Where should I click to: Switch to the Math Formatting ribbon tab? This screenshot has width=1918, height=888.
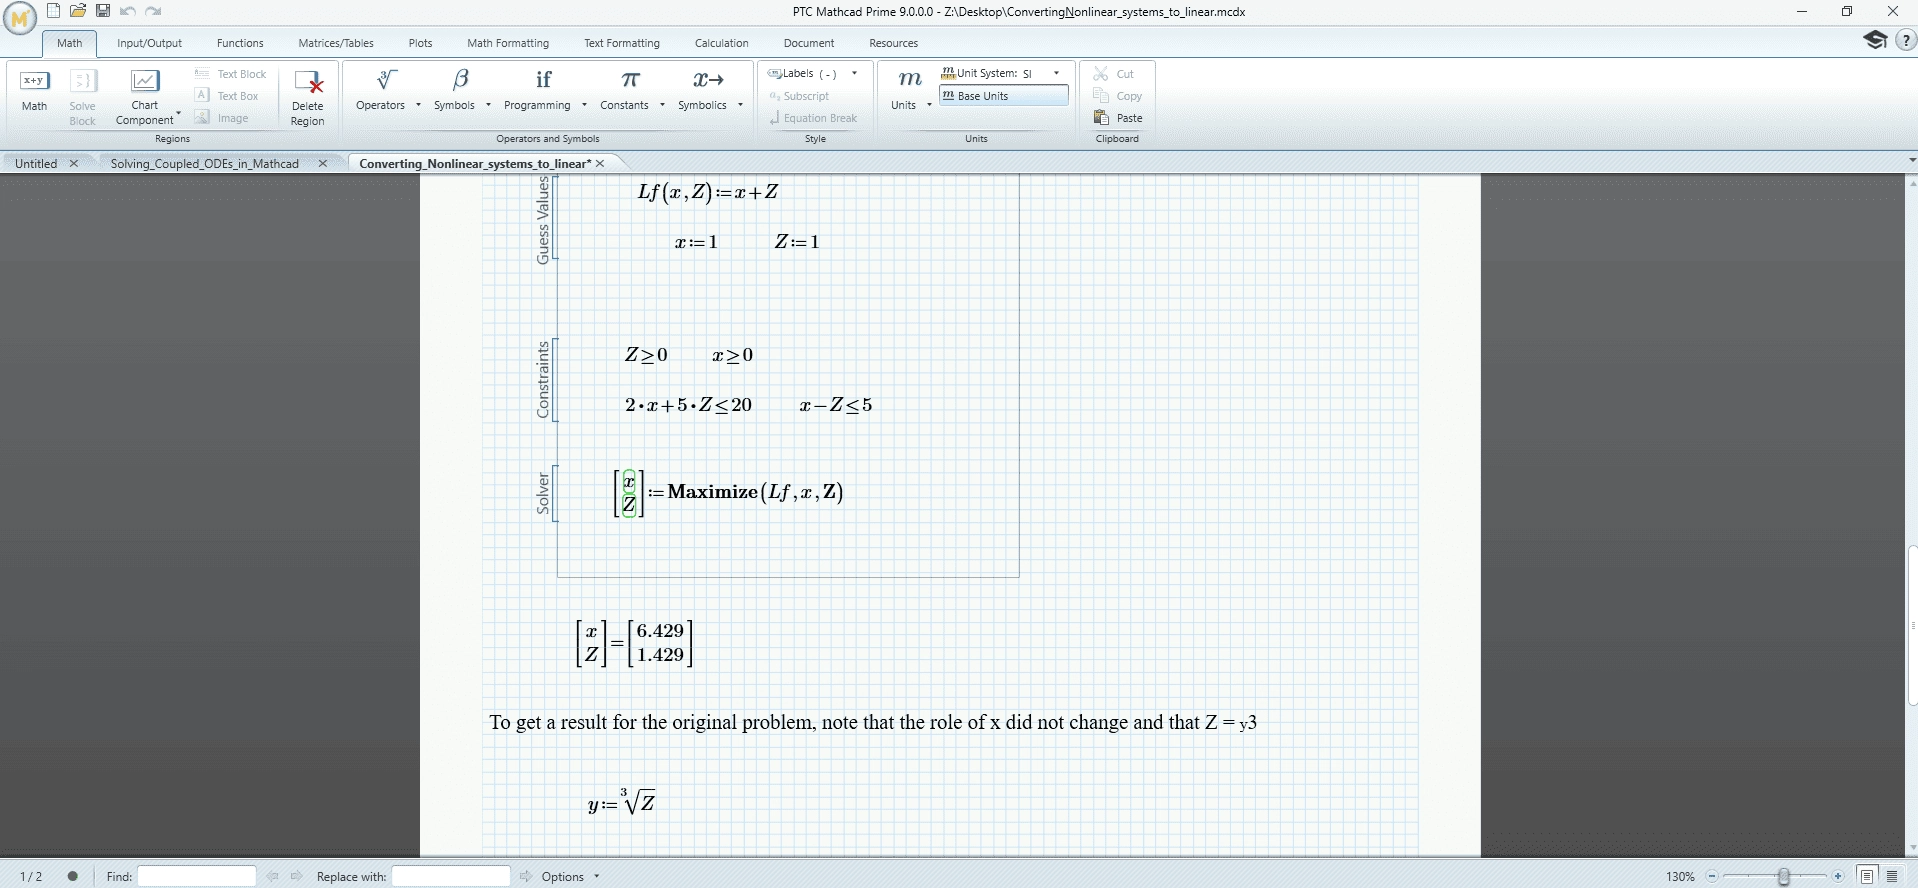(x=508, y=43)
